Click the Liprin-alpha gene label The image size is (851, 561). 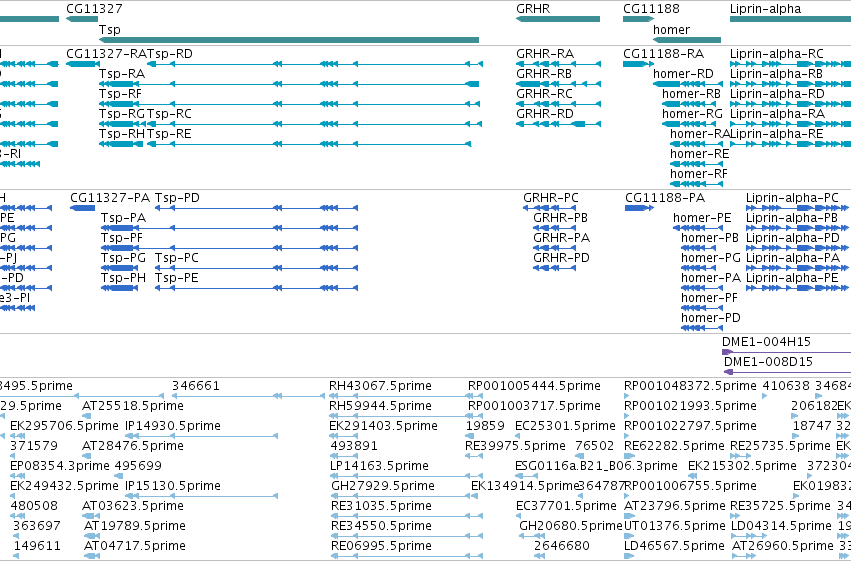tap(765, 9)
